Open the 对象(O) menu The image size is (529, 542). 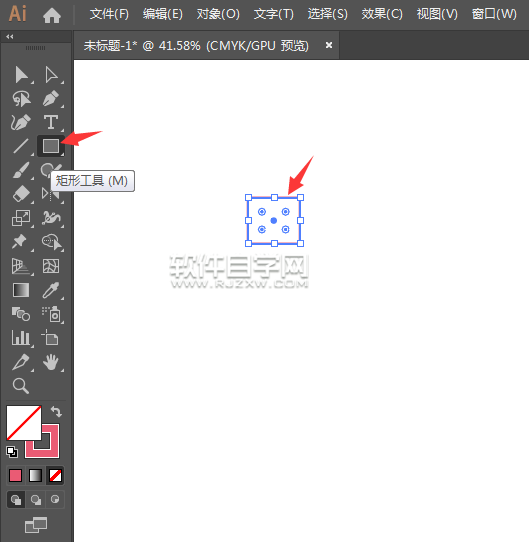point(218,14)
